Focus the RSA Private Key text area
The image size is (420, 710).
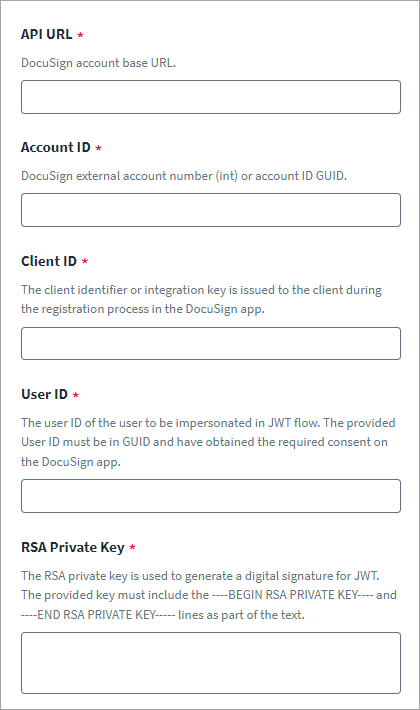(x=211, y=663)
